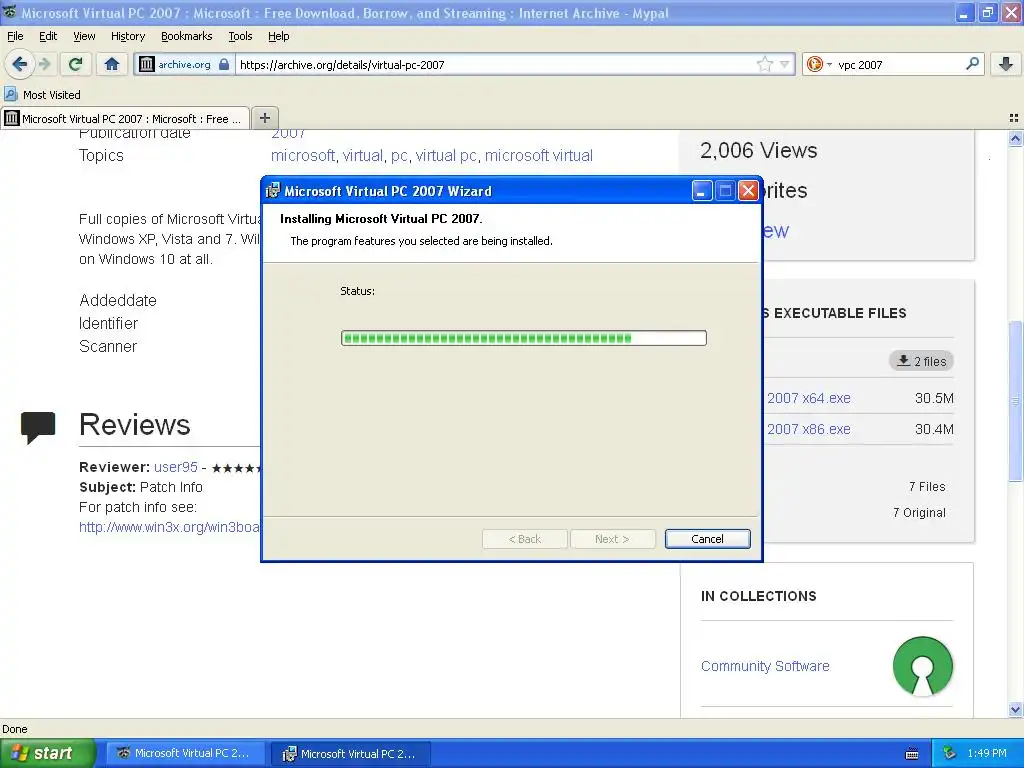Image resolution: width=1024 pixels, height=768 pixels.
Task: Click the 7 Files text
Action: click(x=927, y=487)
